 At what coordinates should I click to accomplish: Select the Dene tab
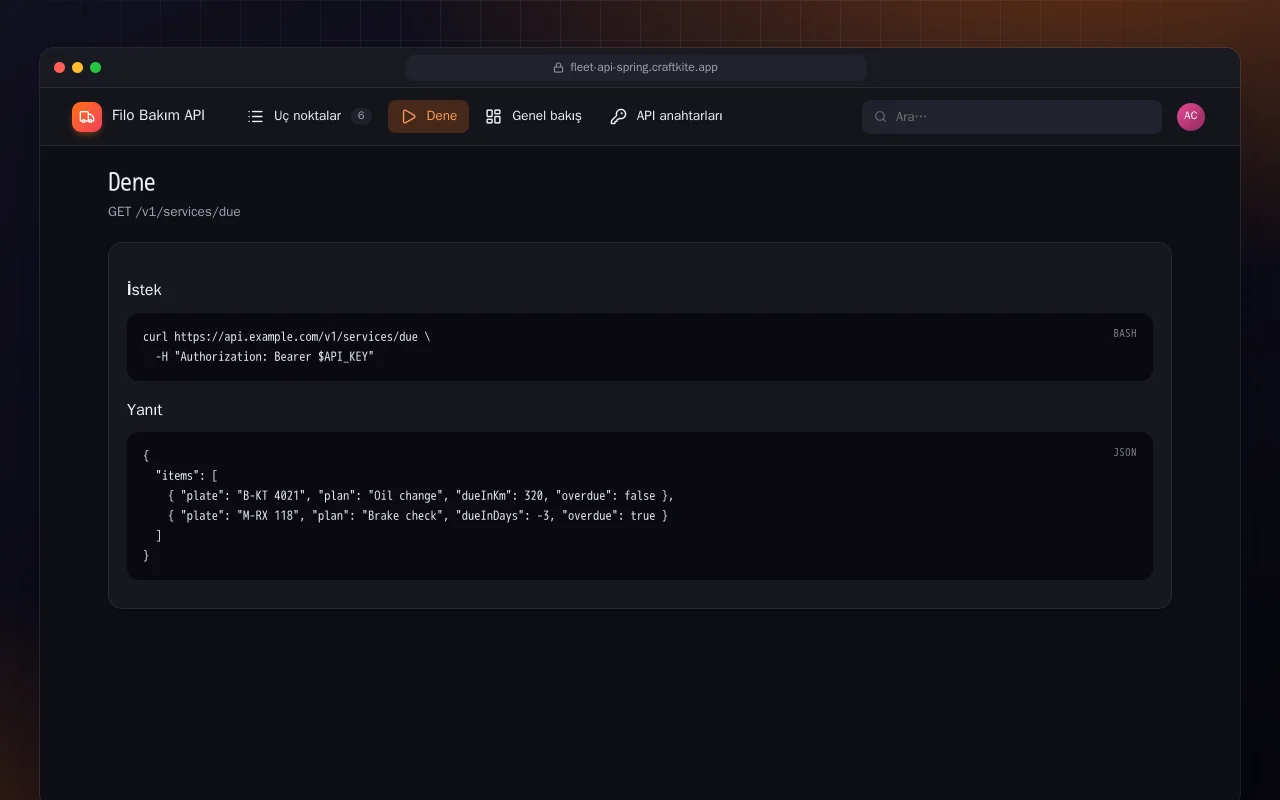429,116
